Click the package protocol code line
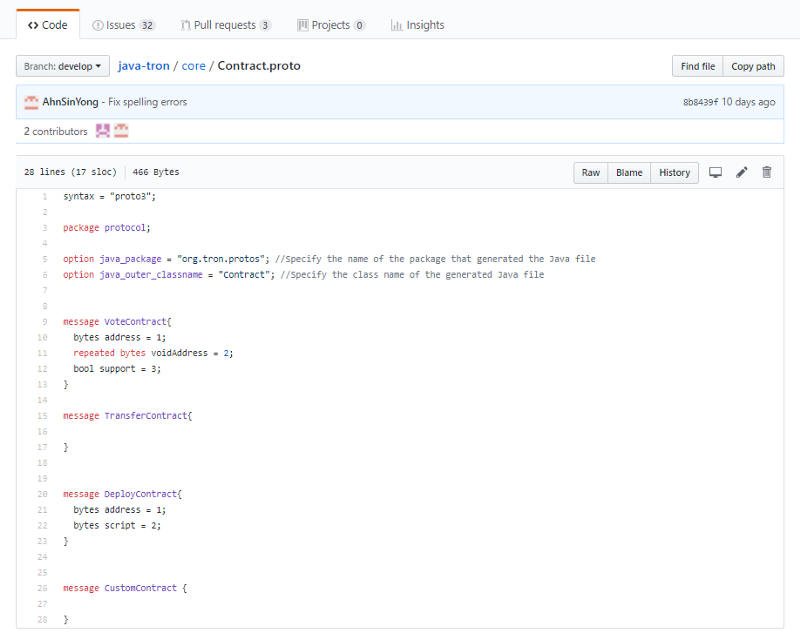Screen dimensions: 800x639 click(107, 228)
